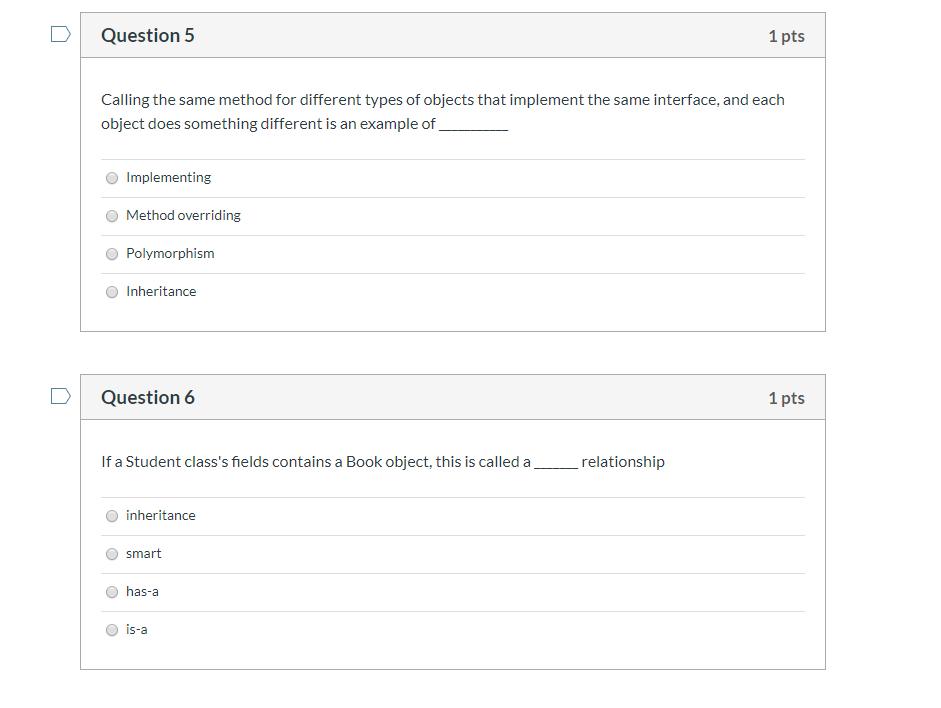Screen dimensions: 941x708
Task: Click the is-a answer label text
Action: click(136, 629)
